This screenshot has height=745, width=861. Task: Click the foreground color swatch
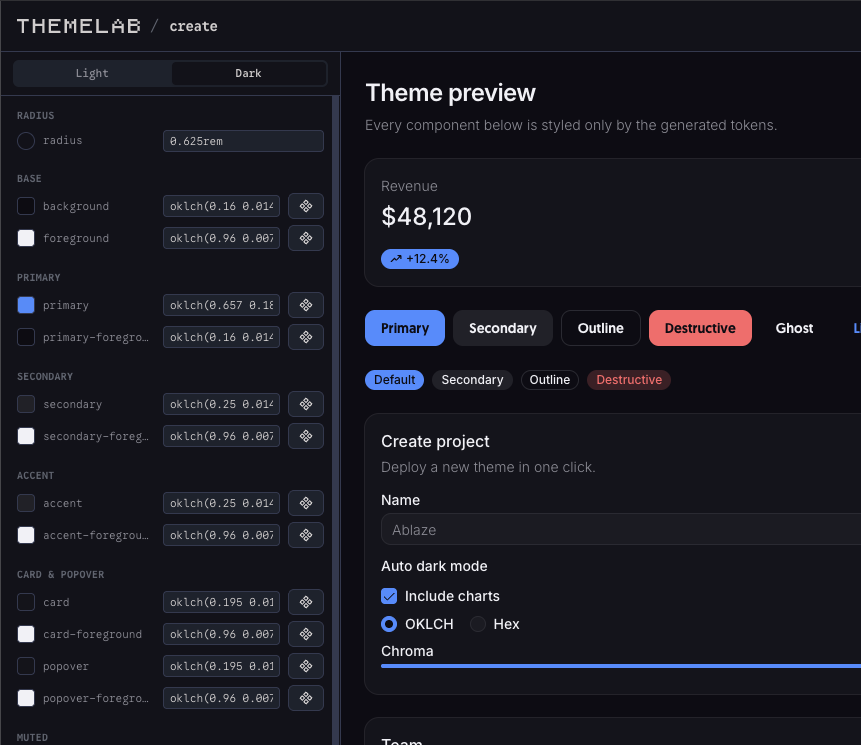[x=26, y=238]
